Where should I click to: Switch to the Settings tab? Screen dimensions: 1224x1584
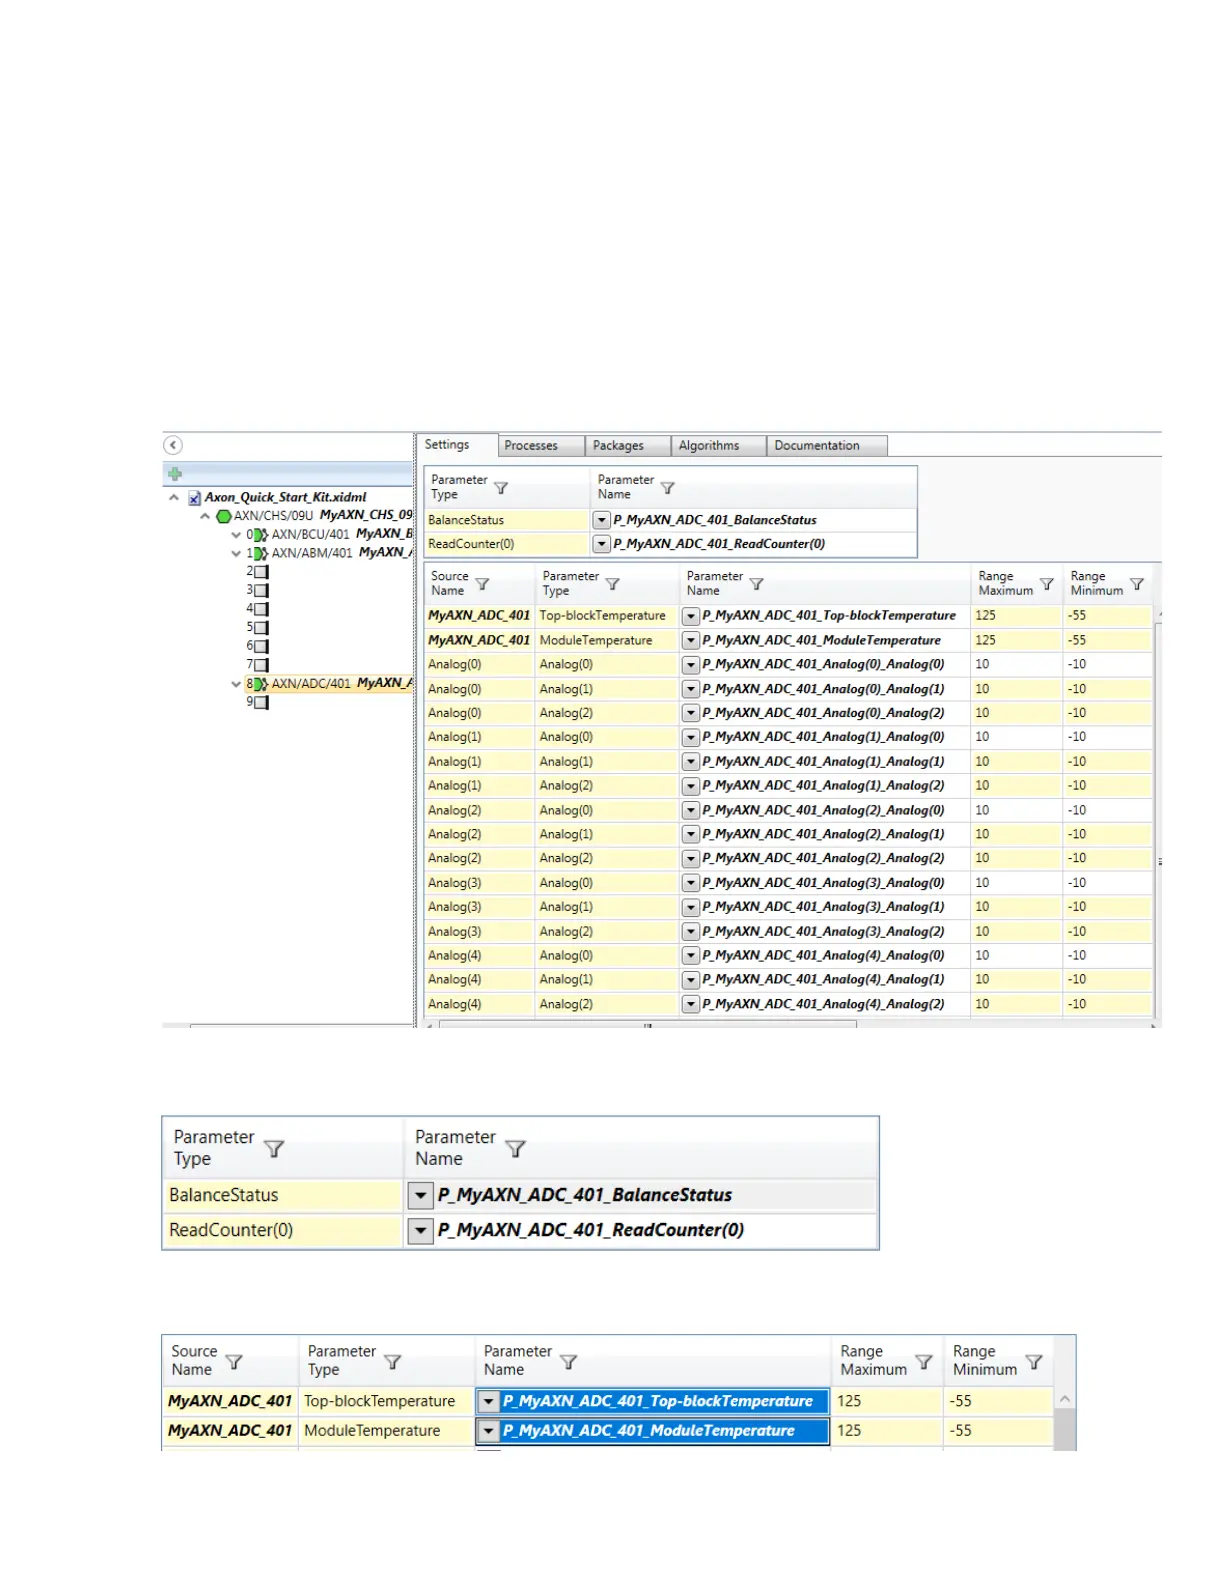pyautogui.click(x=447, y=445)
